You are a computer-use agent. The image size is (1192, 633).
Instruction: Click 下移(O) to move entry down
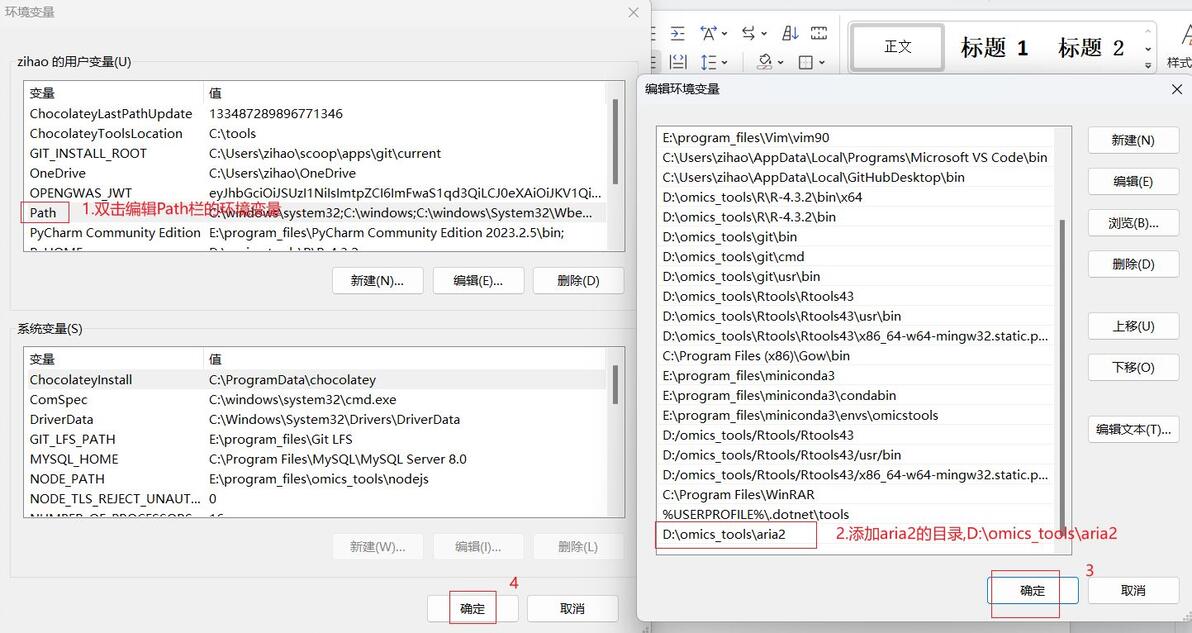click(1133, 368)
